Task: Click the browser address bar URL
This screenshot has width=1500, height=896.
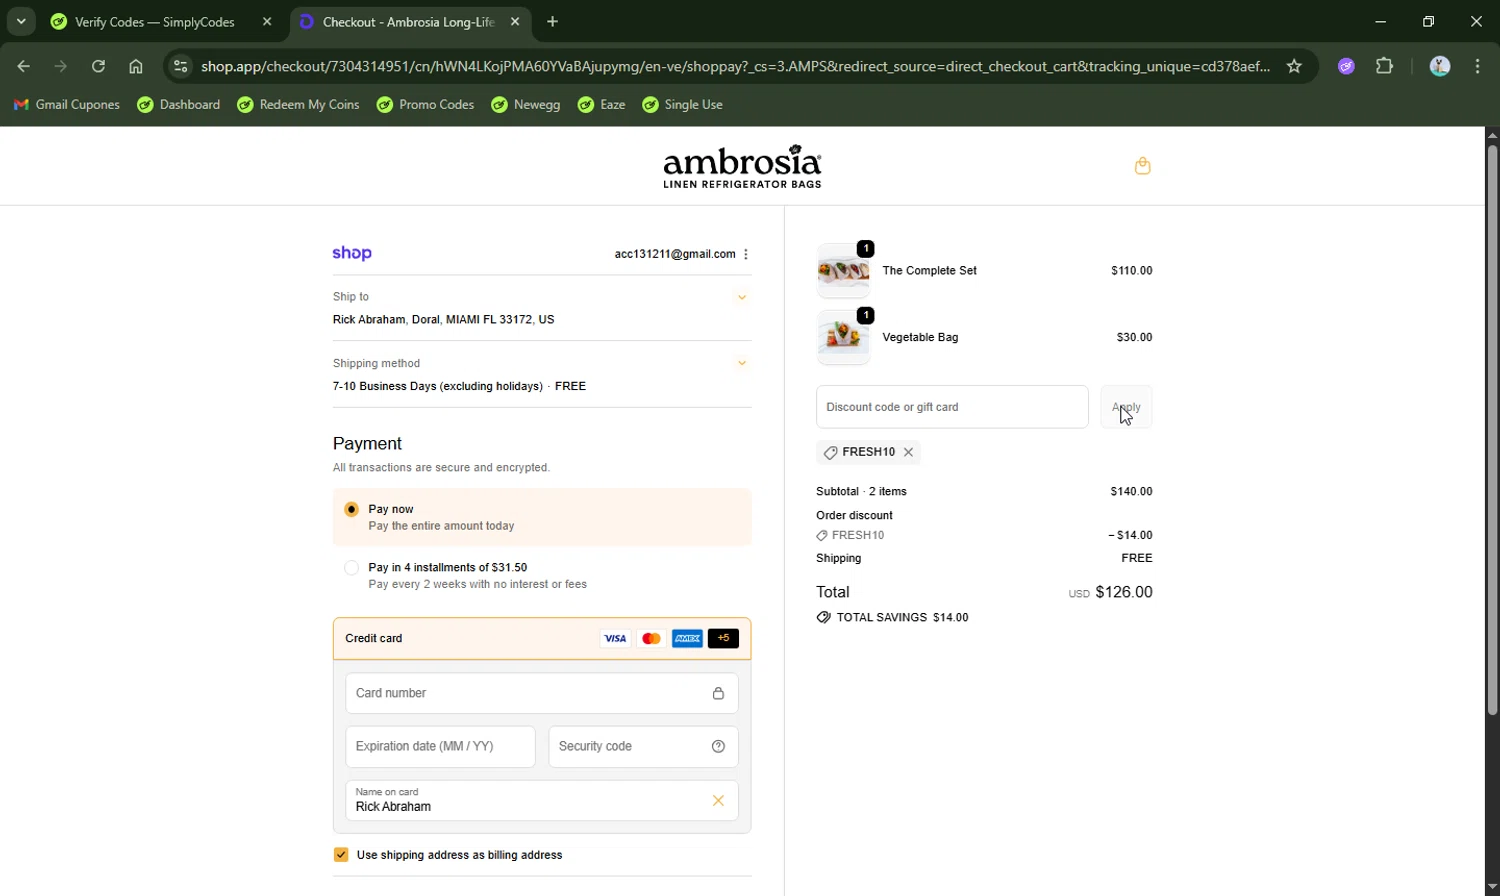Action: [x=735, y=66]
